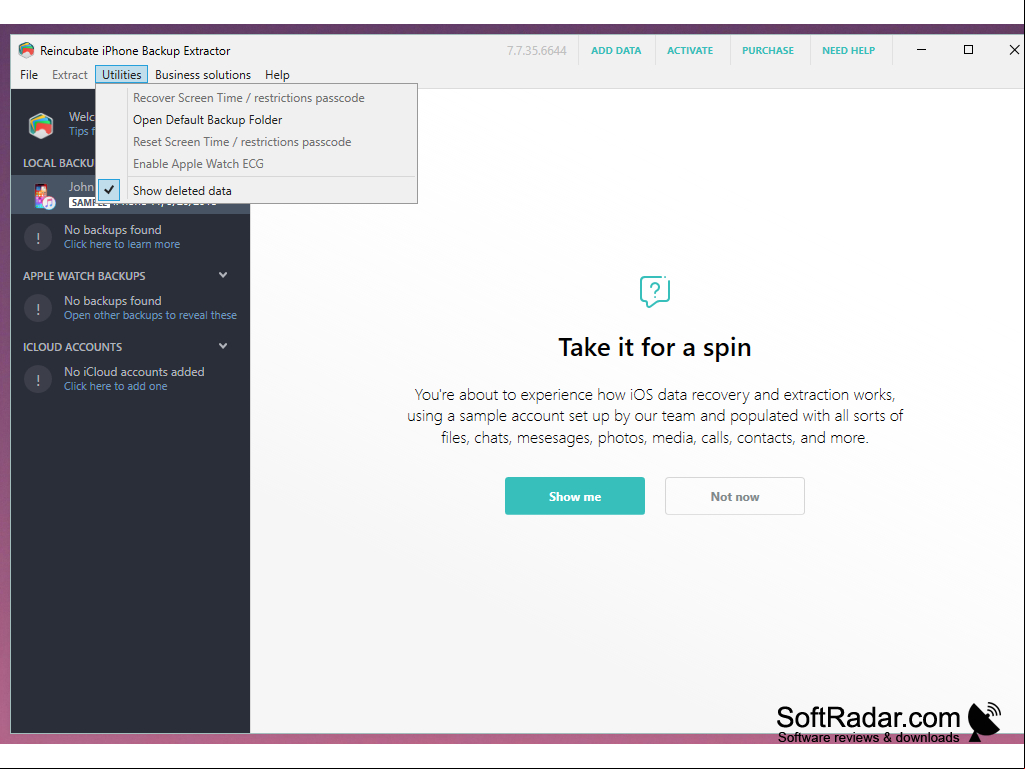This screenshot has width=1025, height=769.
Task: Click the iCloud Accounts heading
Action: pos(73,347)
